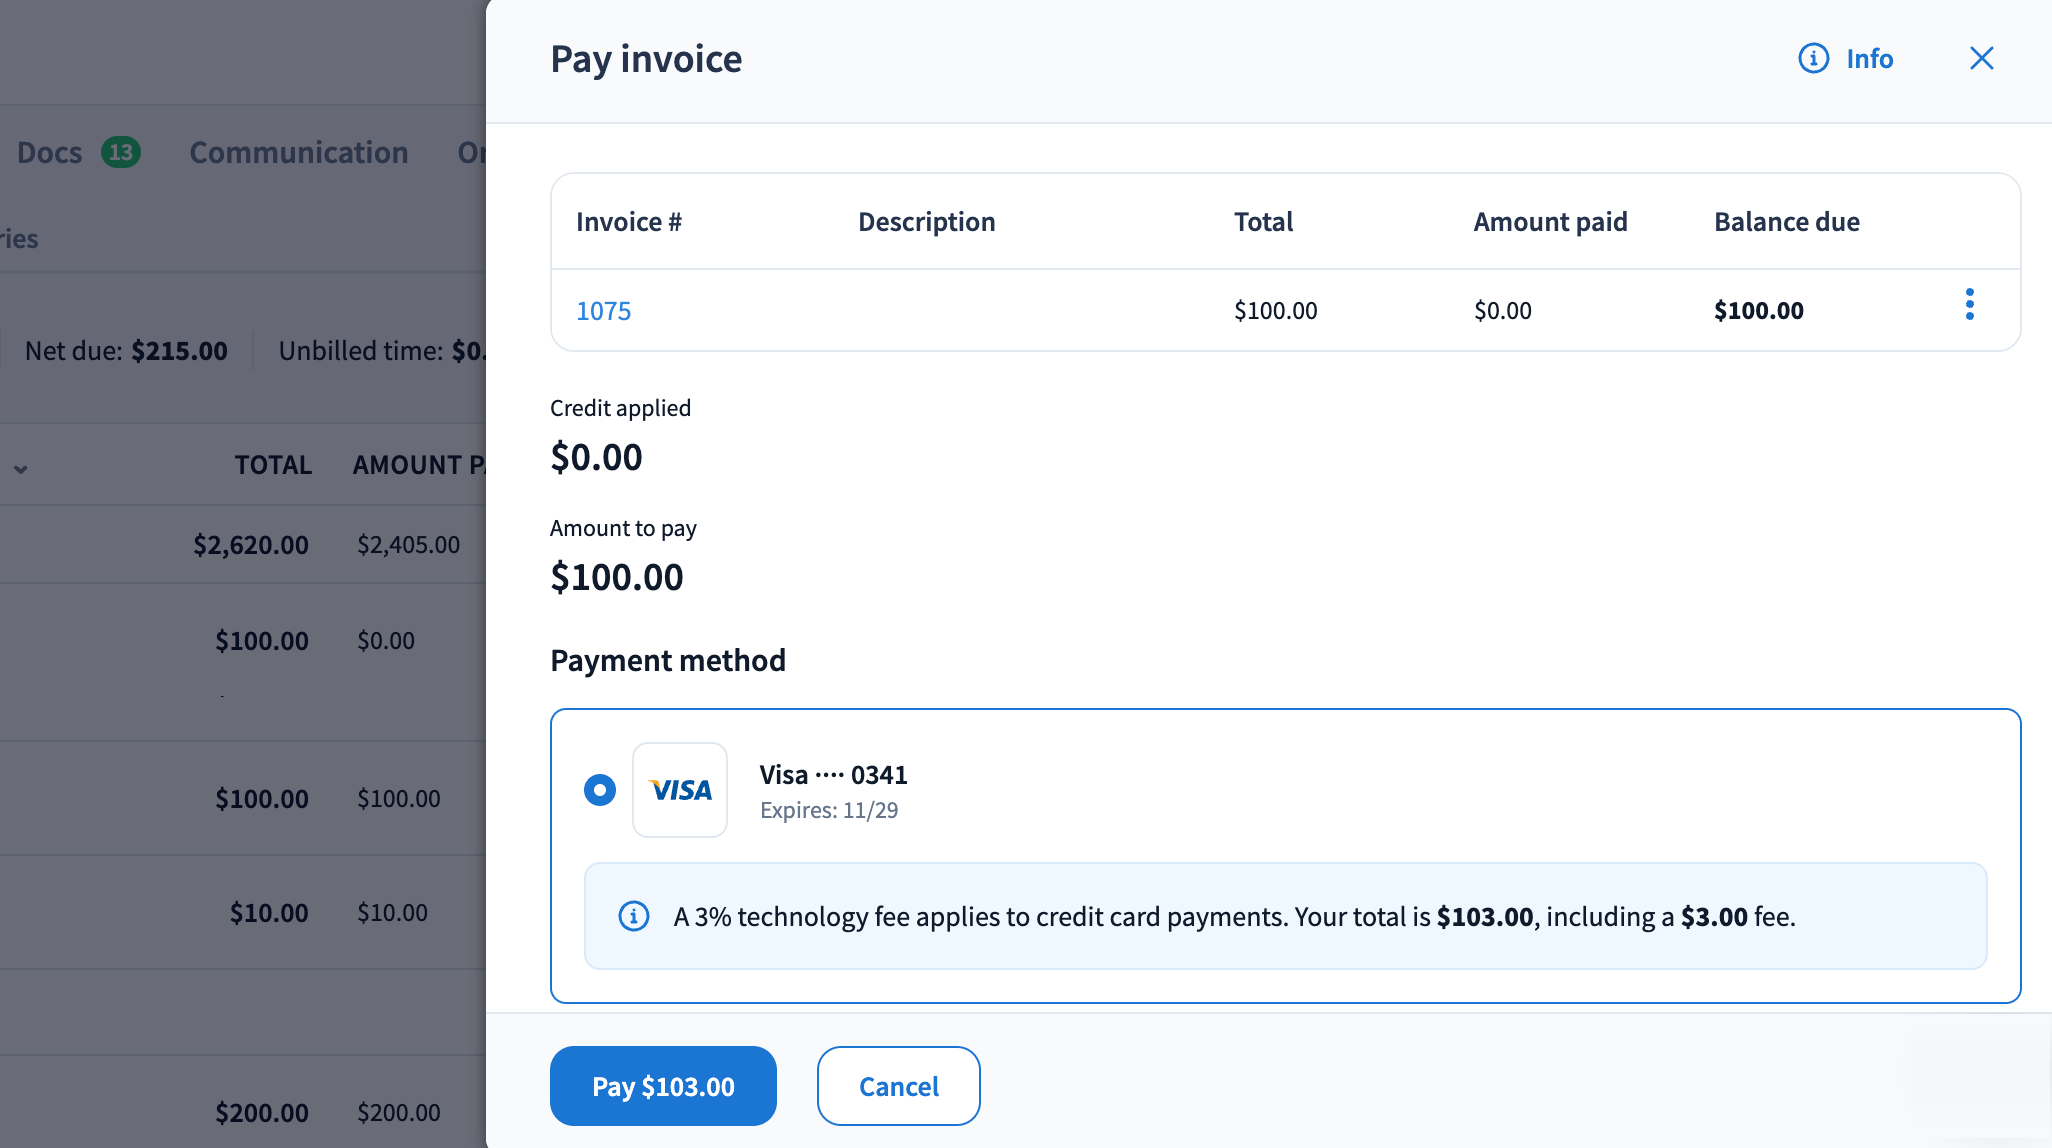Click the green 13 Docs badge
Viewport: 2052px width, 1148px height.
coord(120,153)
